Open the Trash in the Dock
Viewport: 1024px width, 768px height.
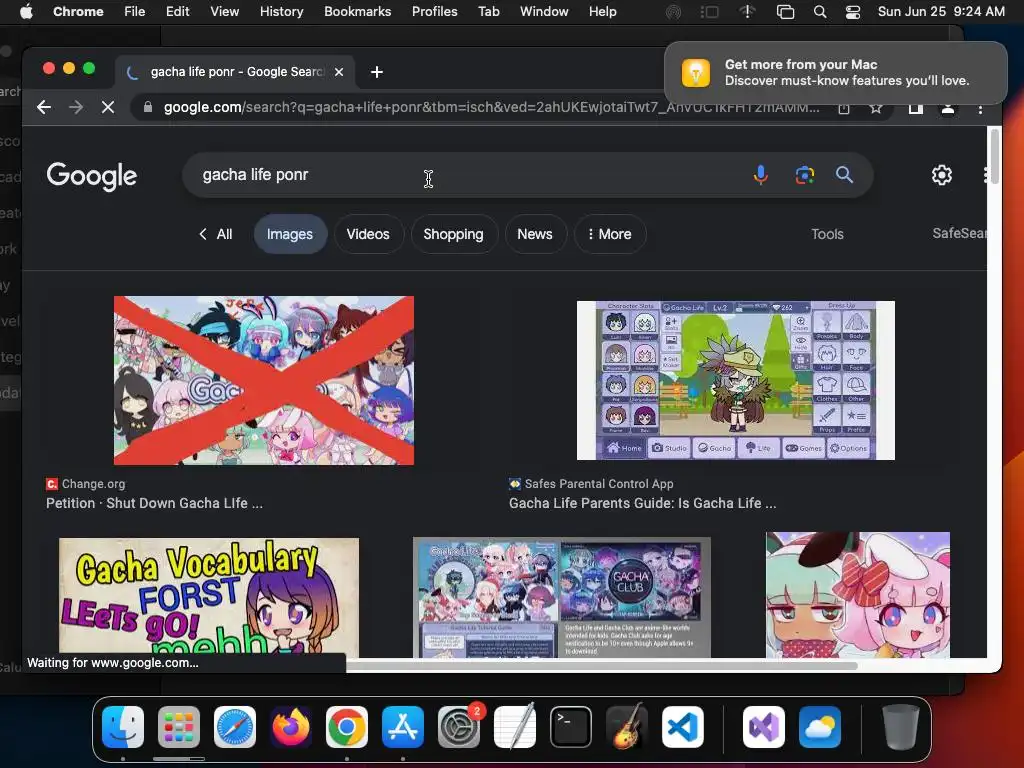tap(901, 726)
